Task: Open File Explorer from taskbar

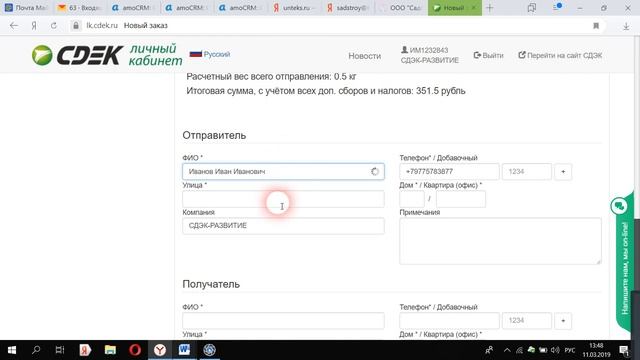Action: [110, 350]
